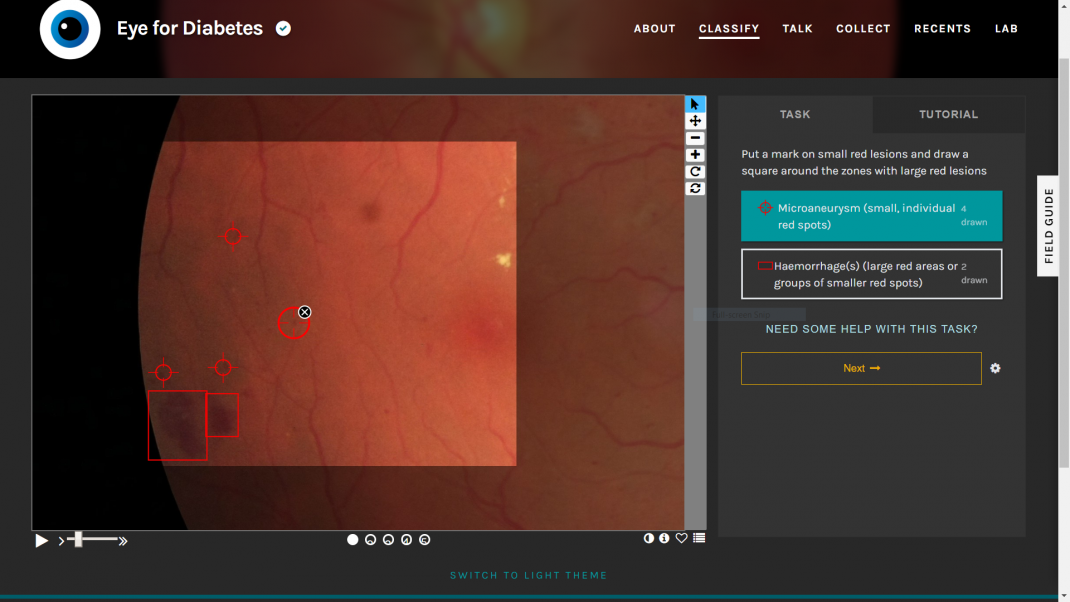
Task: Click the verified checkmark badge
Action: click(283, 28)
